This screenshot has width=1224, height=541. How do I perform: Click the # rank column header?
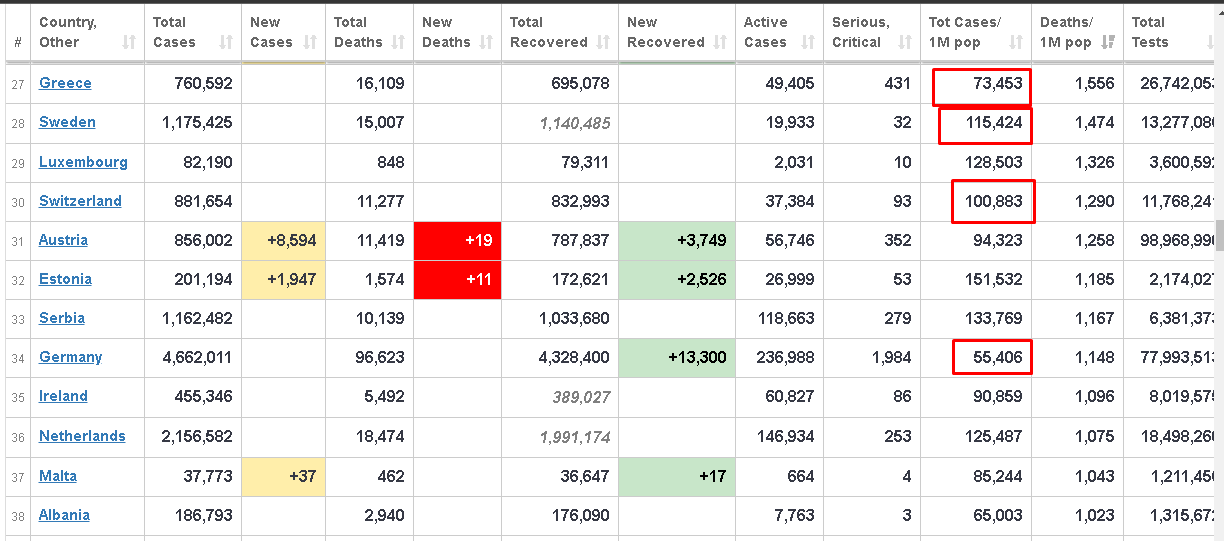(18, 32)
